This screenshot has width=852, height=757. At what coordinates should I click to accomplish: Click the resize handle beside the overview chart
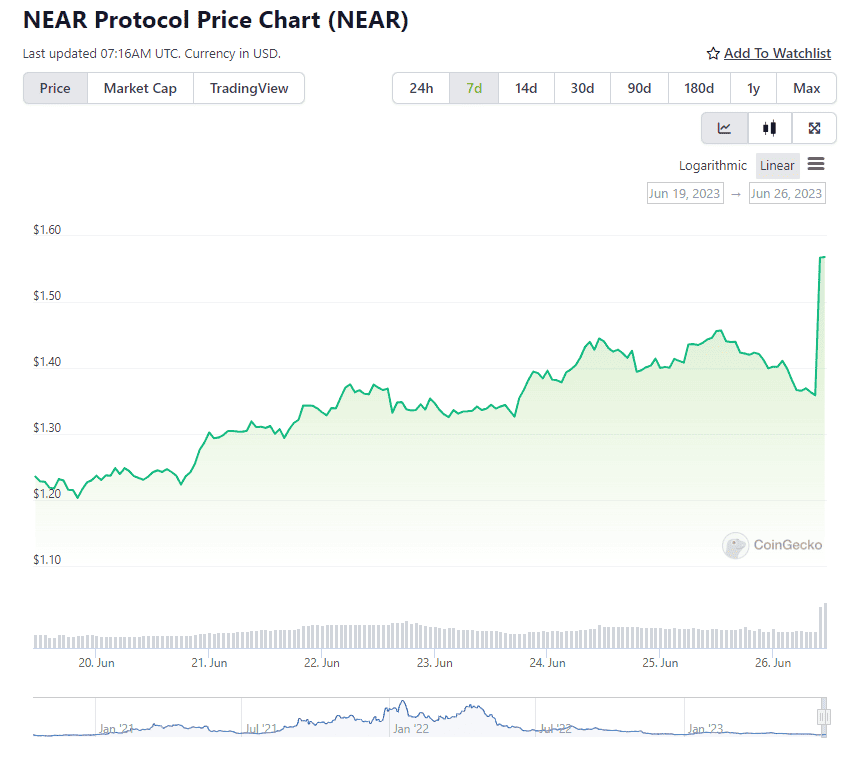tap(825, 716)
